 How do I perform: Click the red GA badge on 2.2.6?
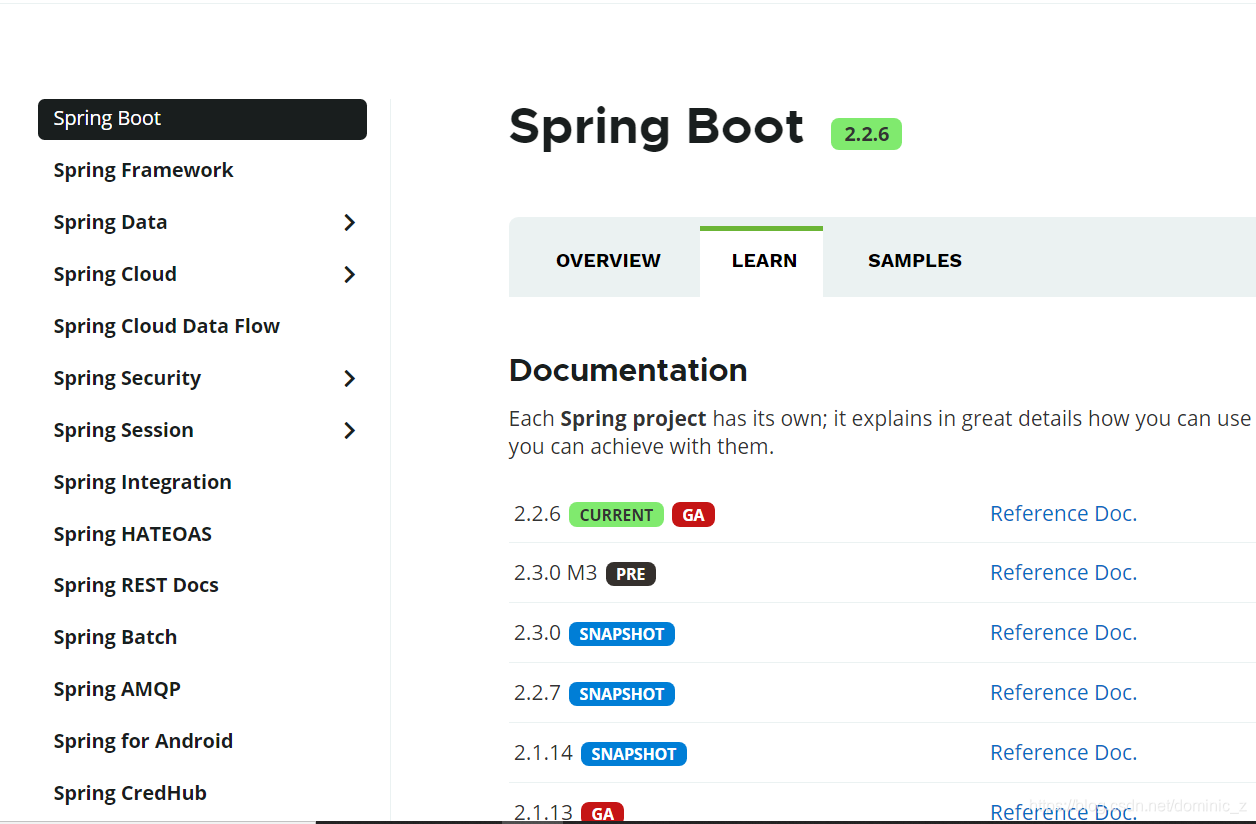[693, 515]
